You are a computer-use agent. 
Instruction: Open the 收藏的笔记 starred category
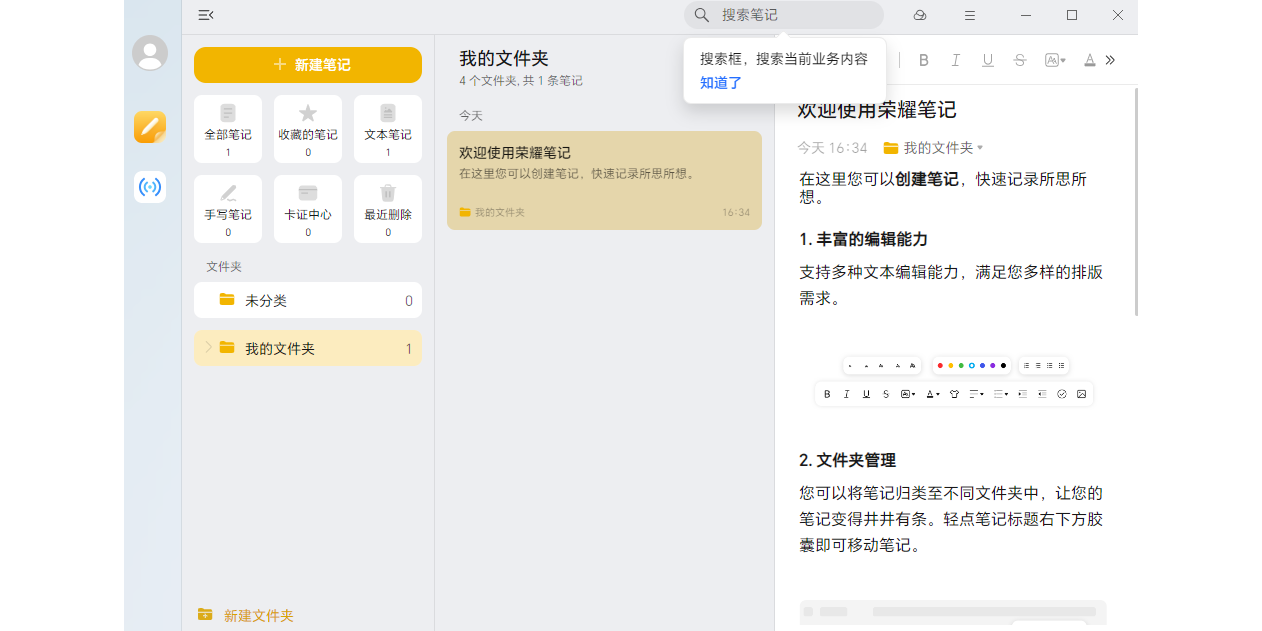(308, 128)
